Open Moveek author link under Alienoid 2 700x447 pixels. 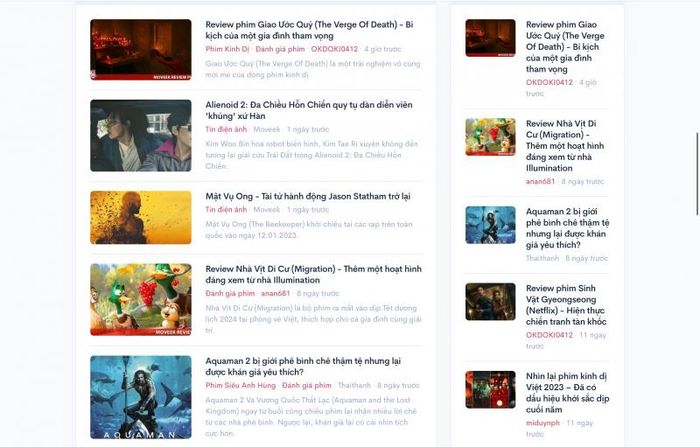pyautogui.click(x=267, y=130)
